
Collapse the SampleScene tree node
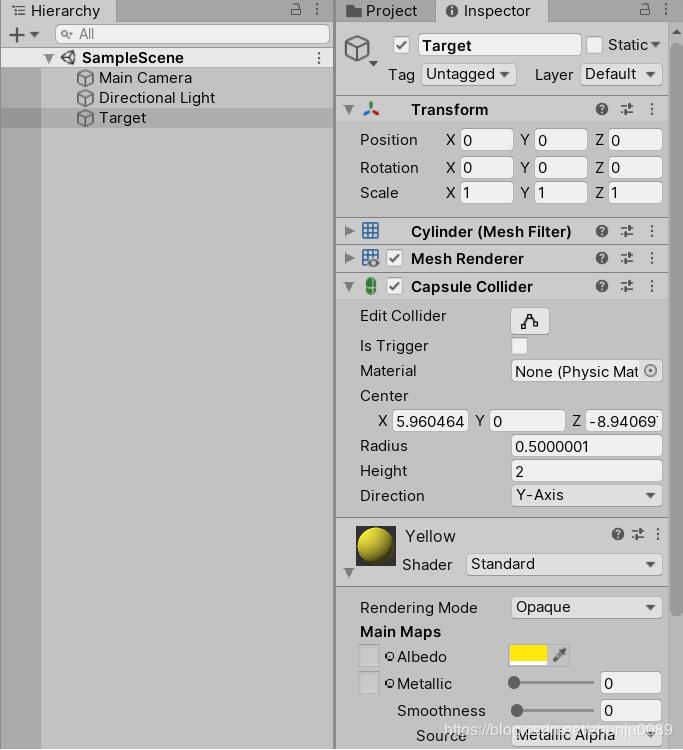pos(48,58)
